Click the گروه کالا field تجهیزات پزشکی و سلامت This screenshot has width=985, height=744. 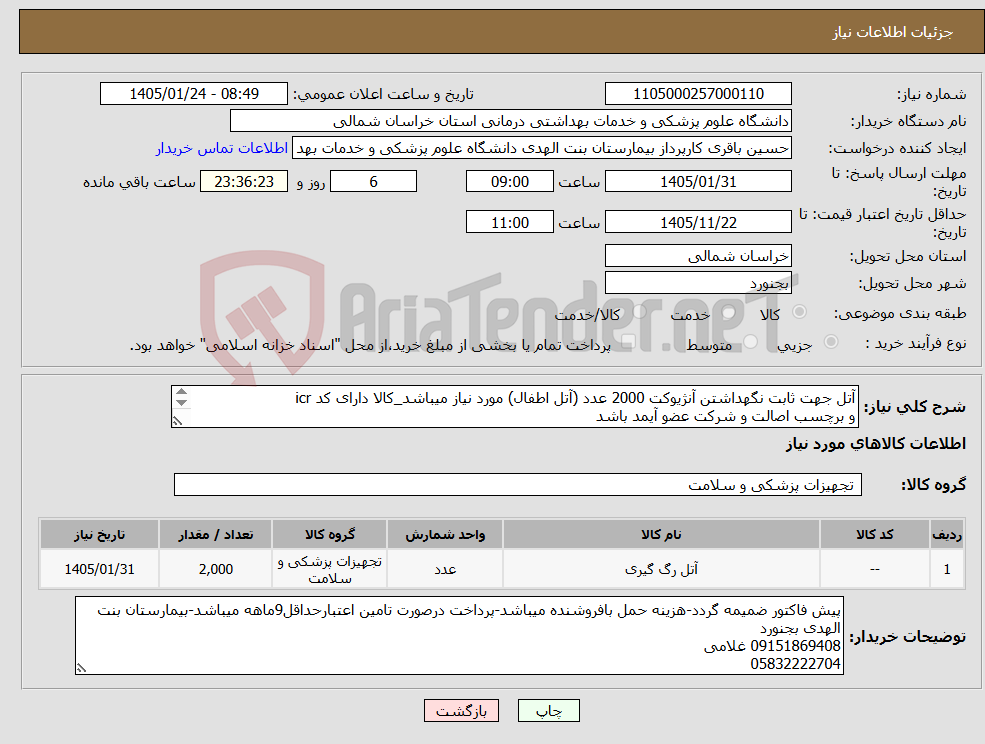[x=518, y=484]
